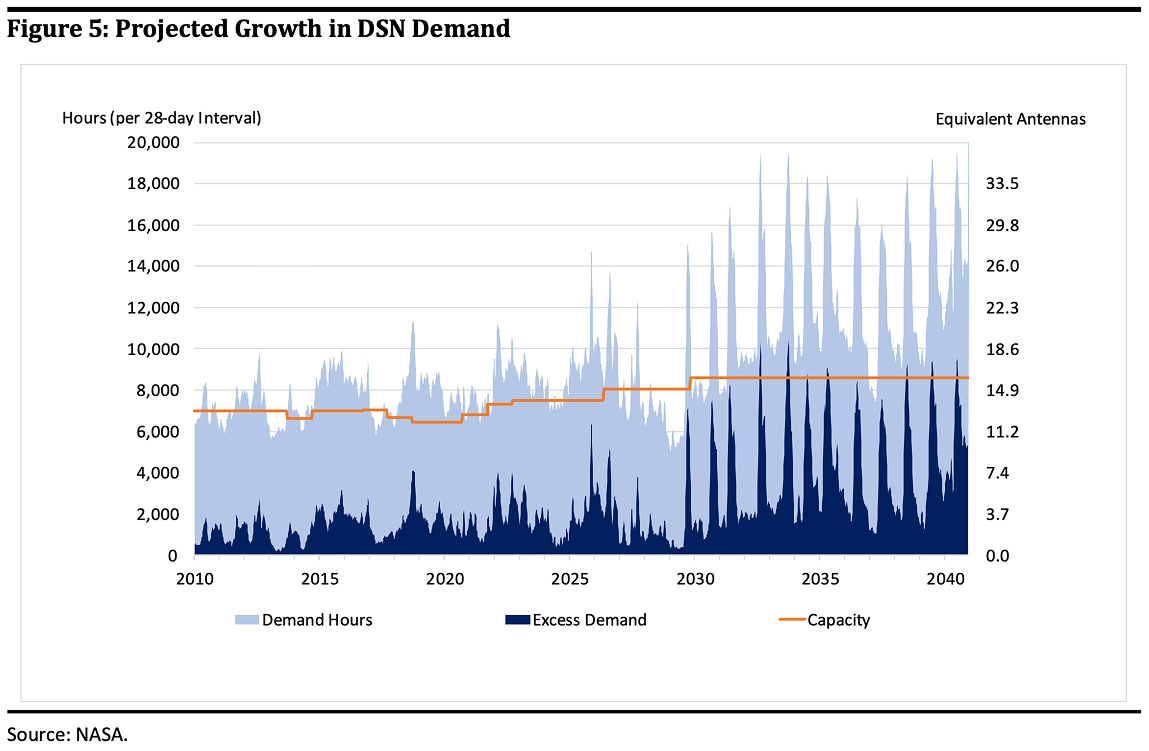Click the 2025 label on the year axis
This screenshot has width=1149, height=751.
(569, 579)
